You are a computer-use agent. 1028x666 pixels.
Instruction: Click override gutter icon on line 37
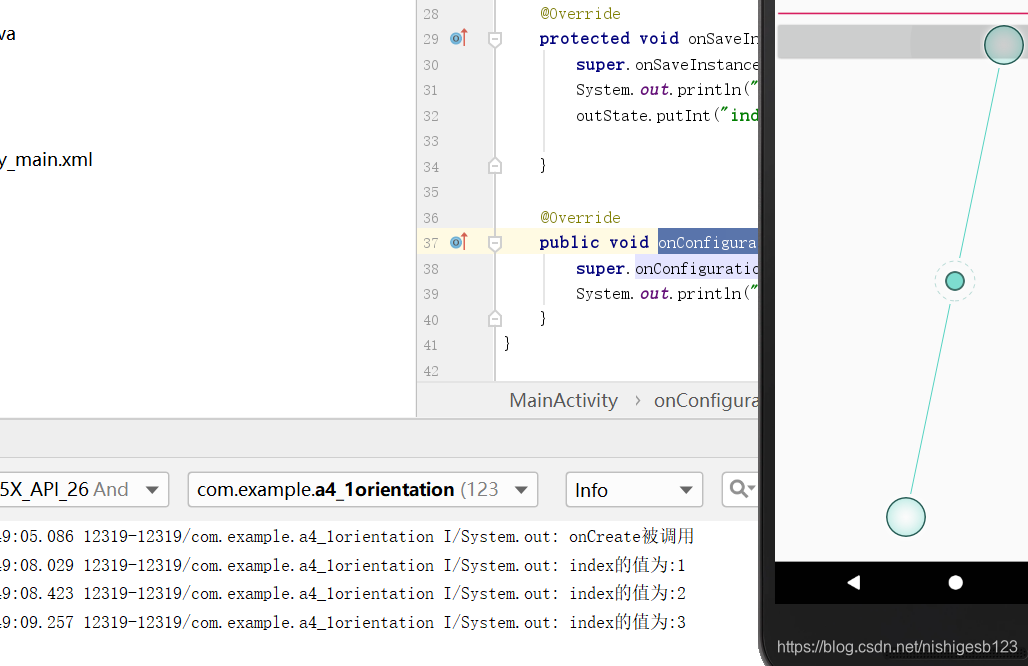point(459,242)
